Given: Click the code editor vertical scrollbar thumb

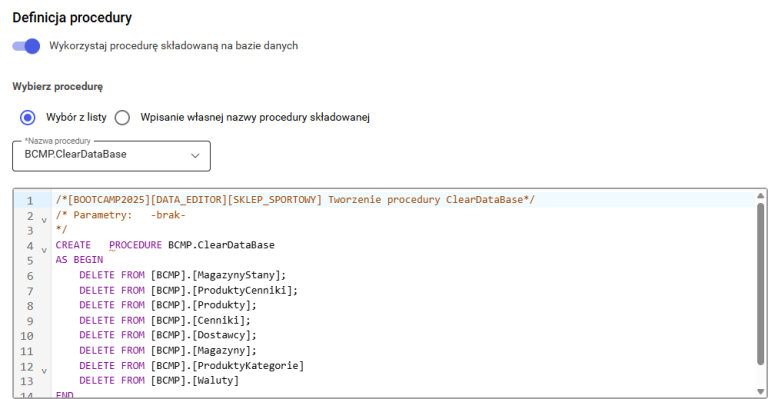Looking at the screenshot, I should tap(760, 284).
